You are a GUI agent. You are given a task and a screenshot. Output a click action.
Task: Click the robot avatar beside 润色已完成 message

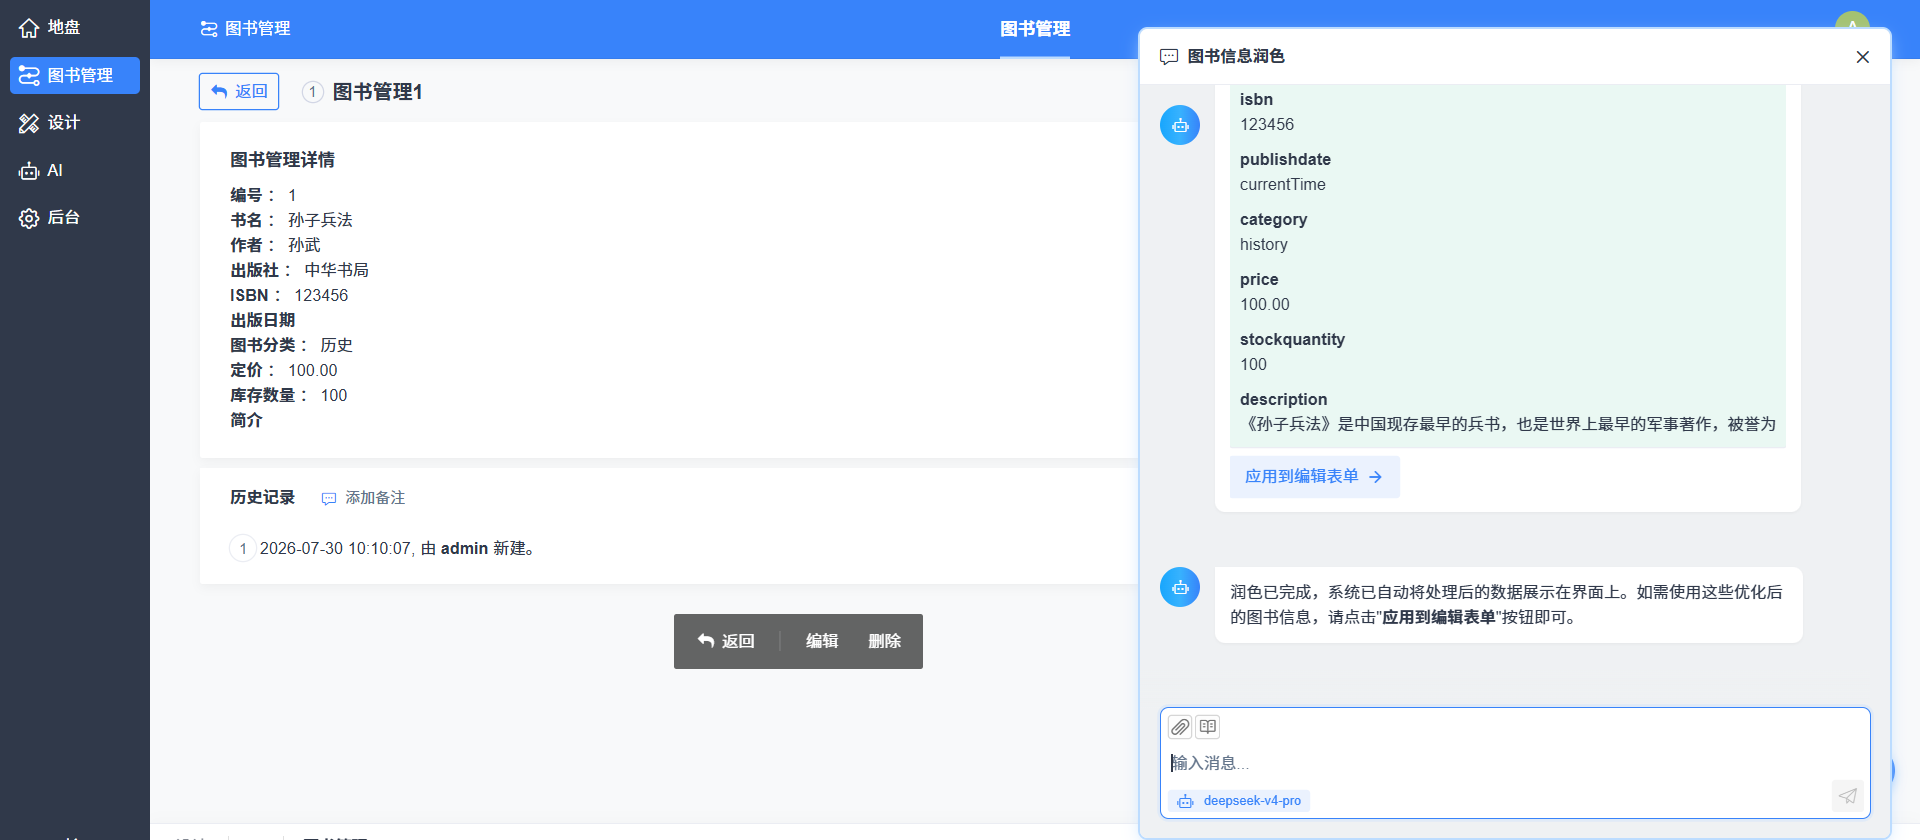tap(1180, 587)
